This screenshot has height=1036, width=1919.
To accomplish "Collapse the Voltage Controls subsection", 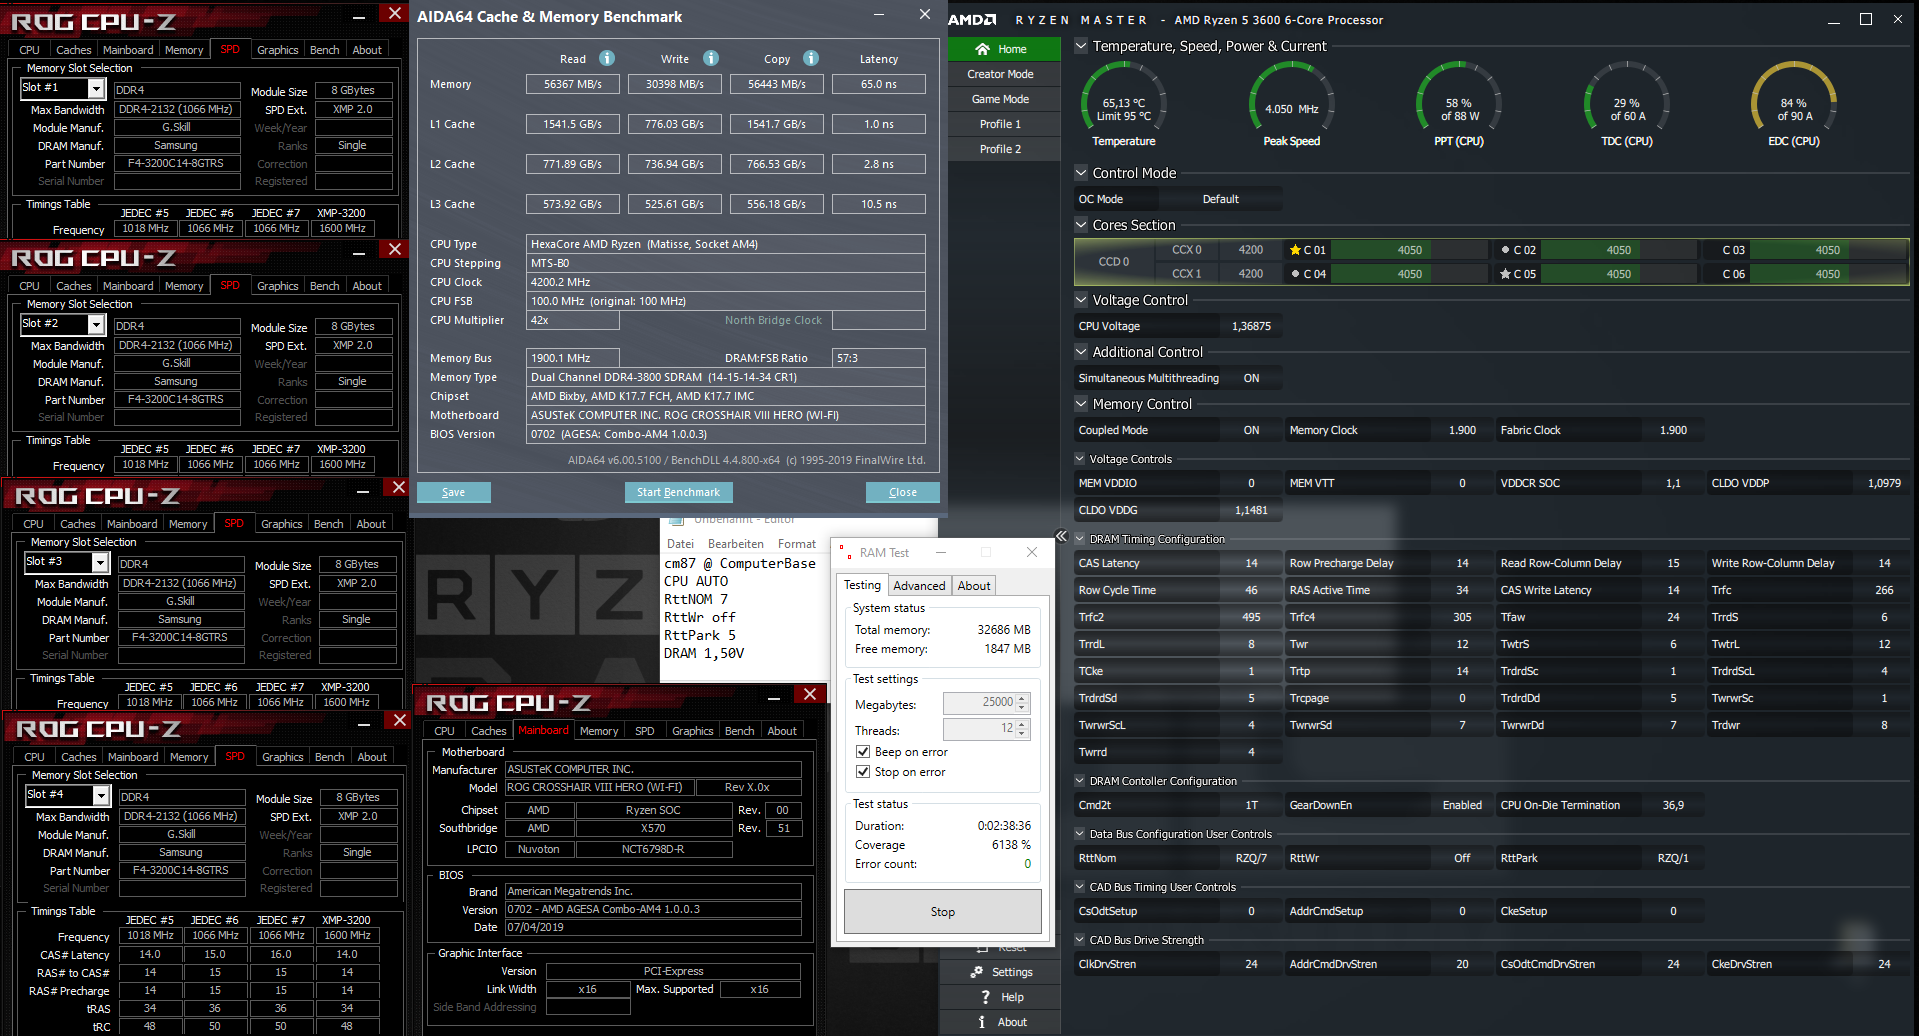I will tap(1080, 459).
